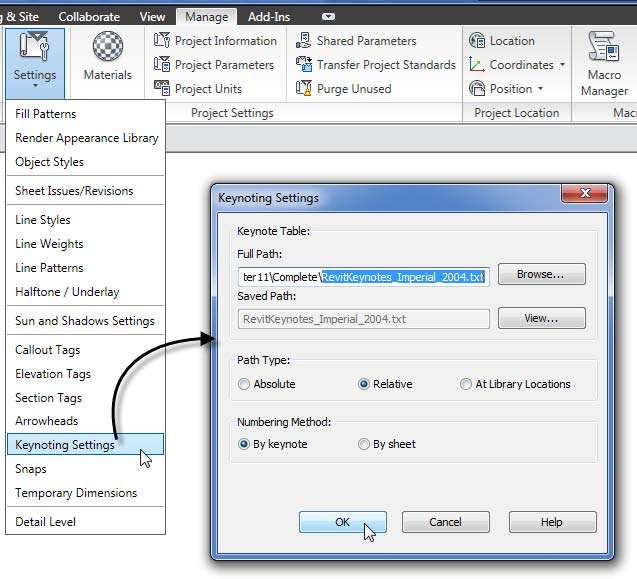
Task: Open the Materials sphere icon
Action: 108,46
